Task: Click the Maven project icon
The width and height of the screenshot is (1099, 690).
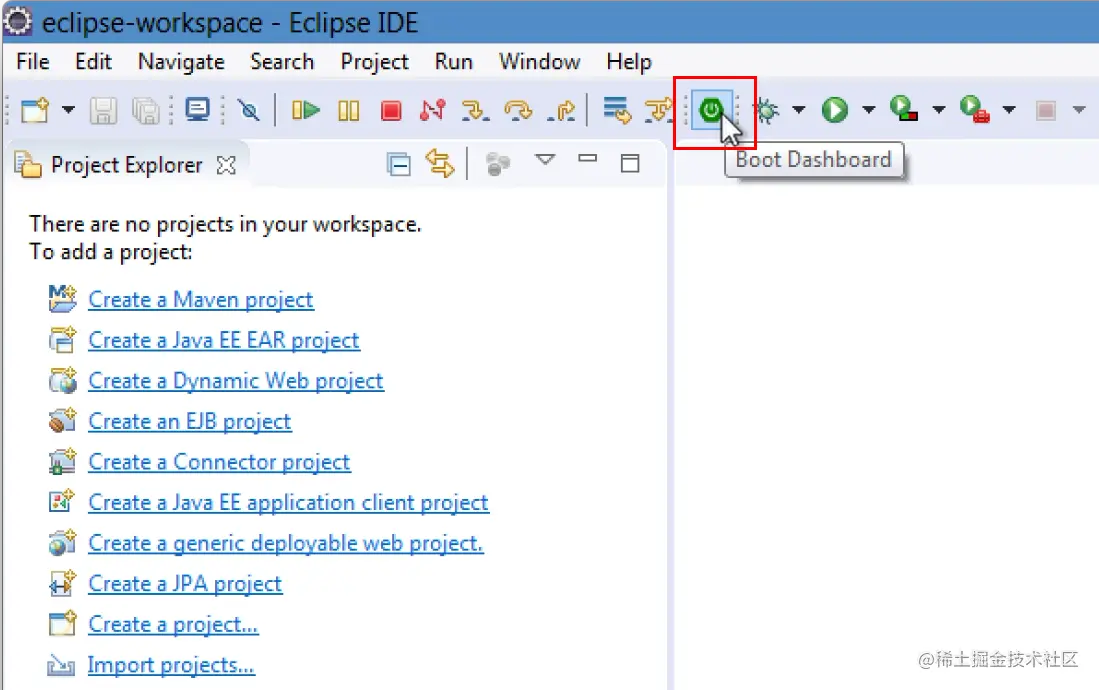Action: click(x=62, y=298)
